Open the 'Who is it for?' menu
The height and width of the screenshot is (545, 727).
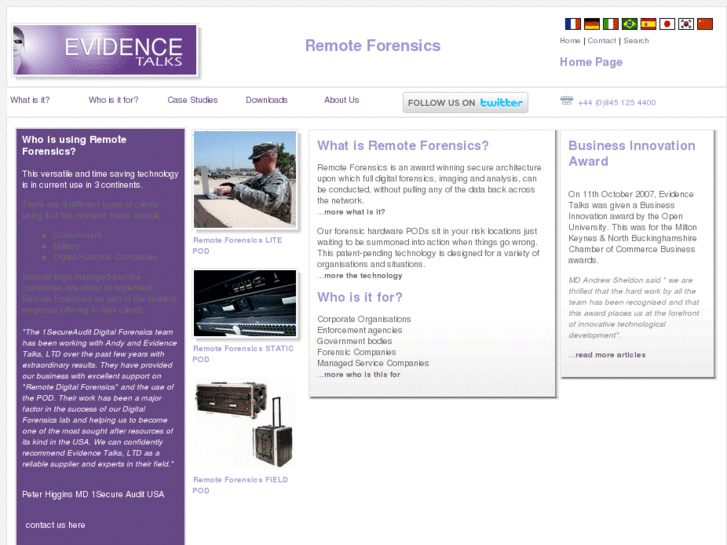point(114,100)
